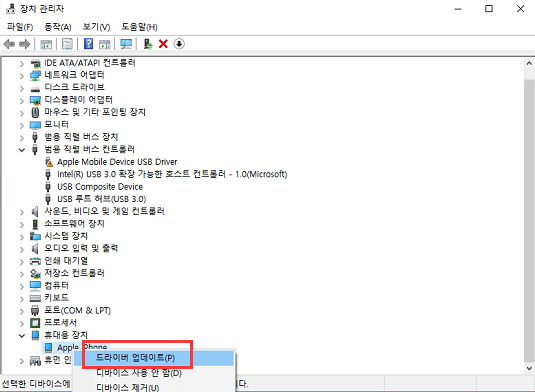Screen dimensions: 535x392
Task: Open the 보기(V) menu
Action: 96,27
